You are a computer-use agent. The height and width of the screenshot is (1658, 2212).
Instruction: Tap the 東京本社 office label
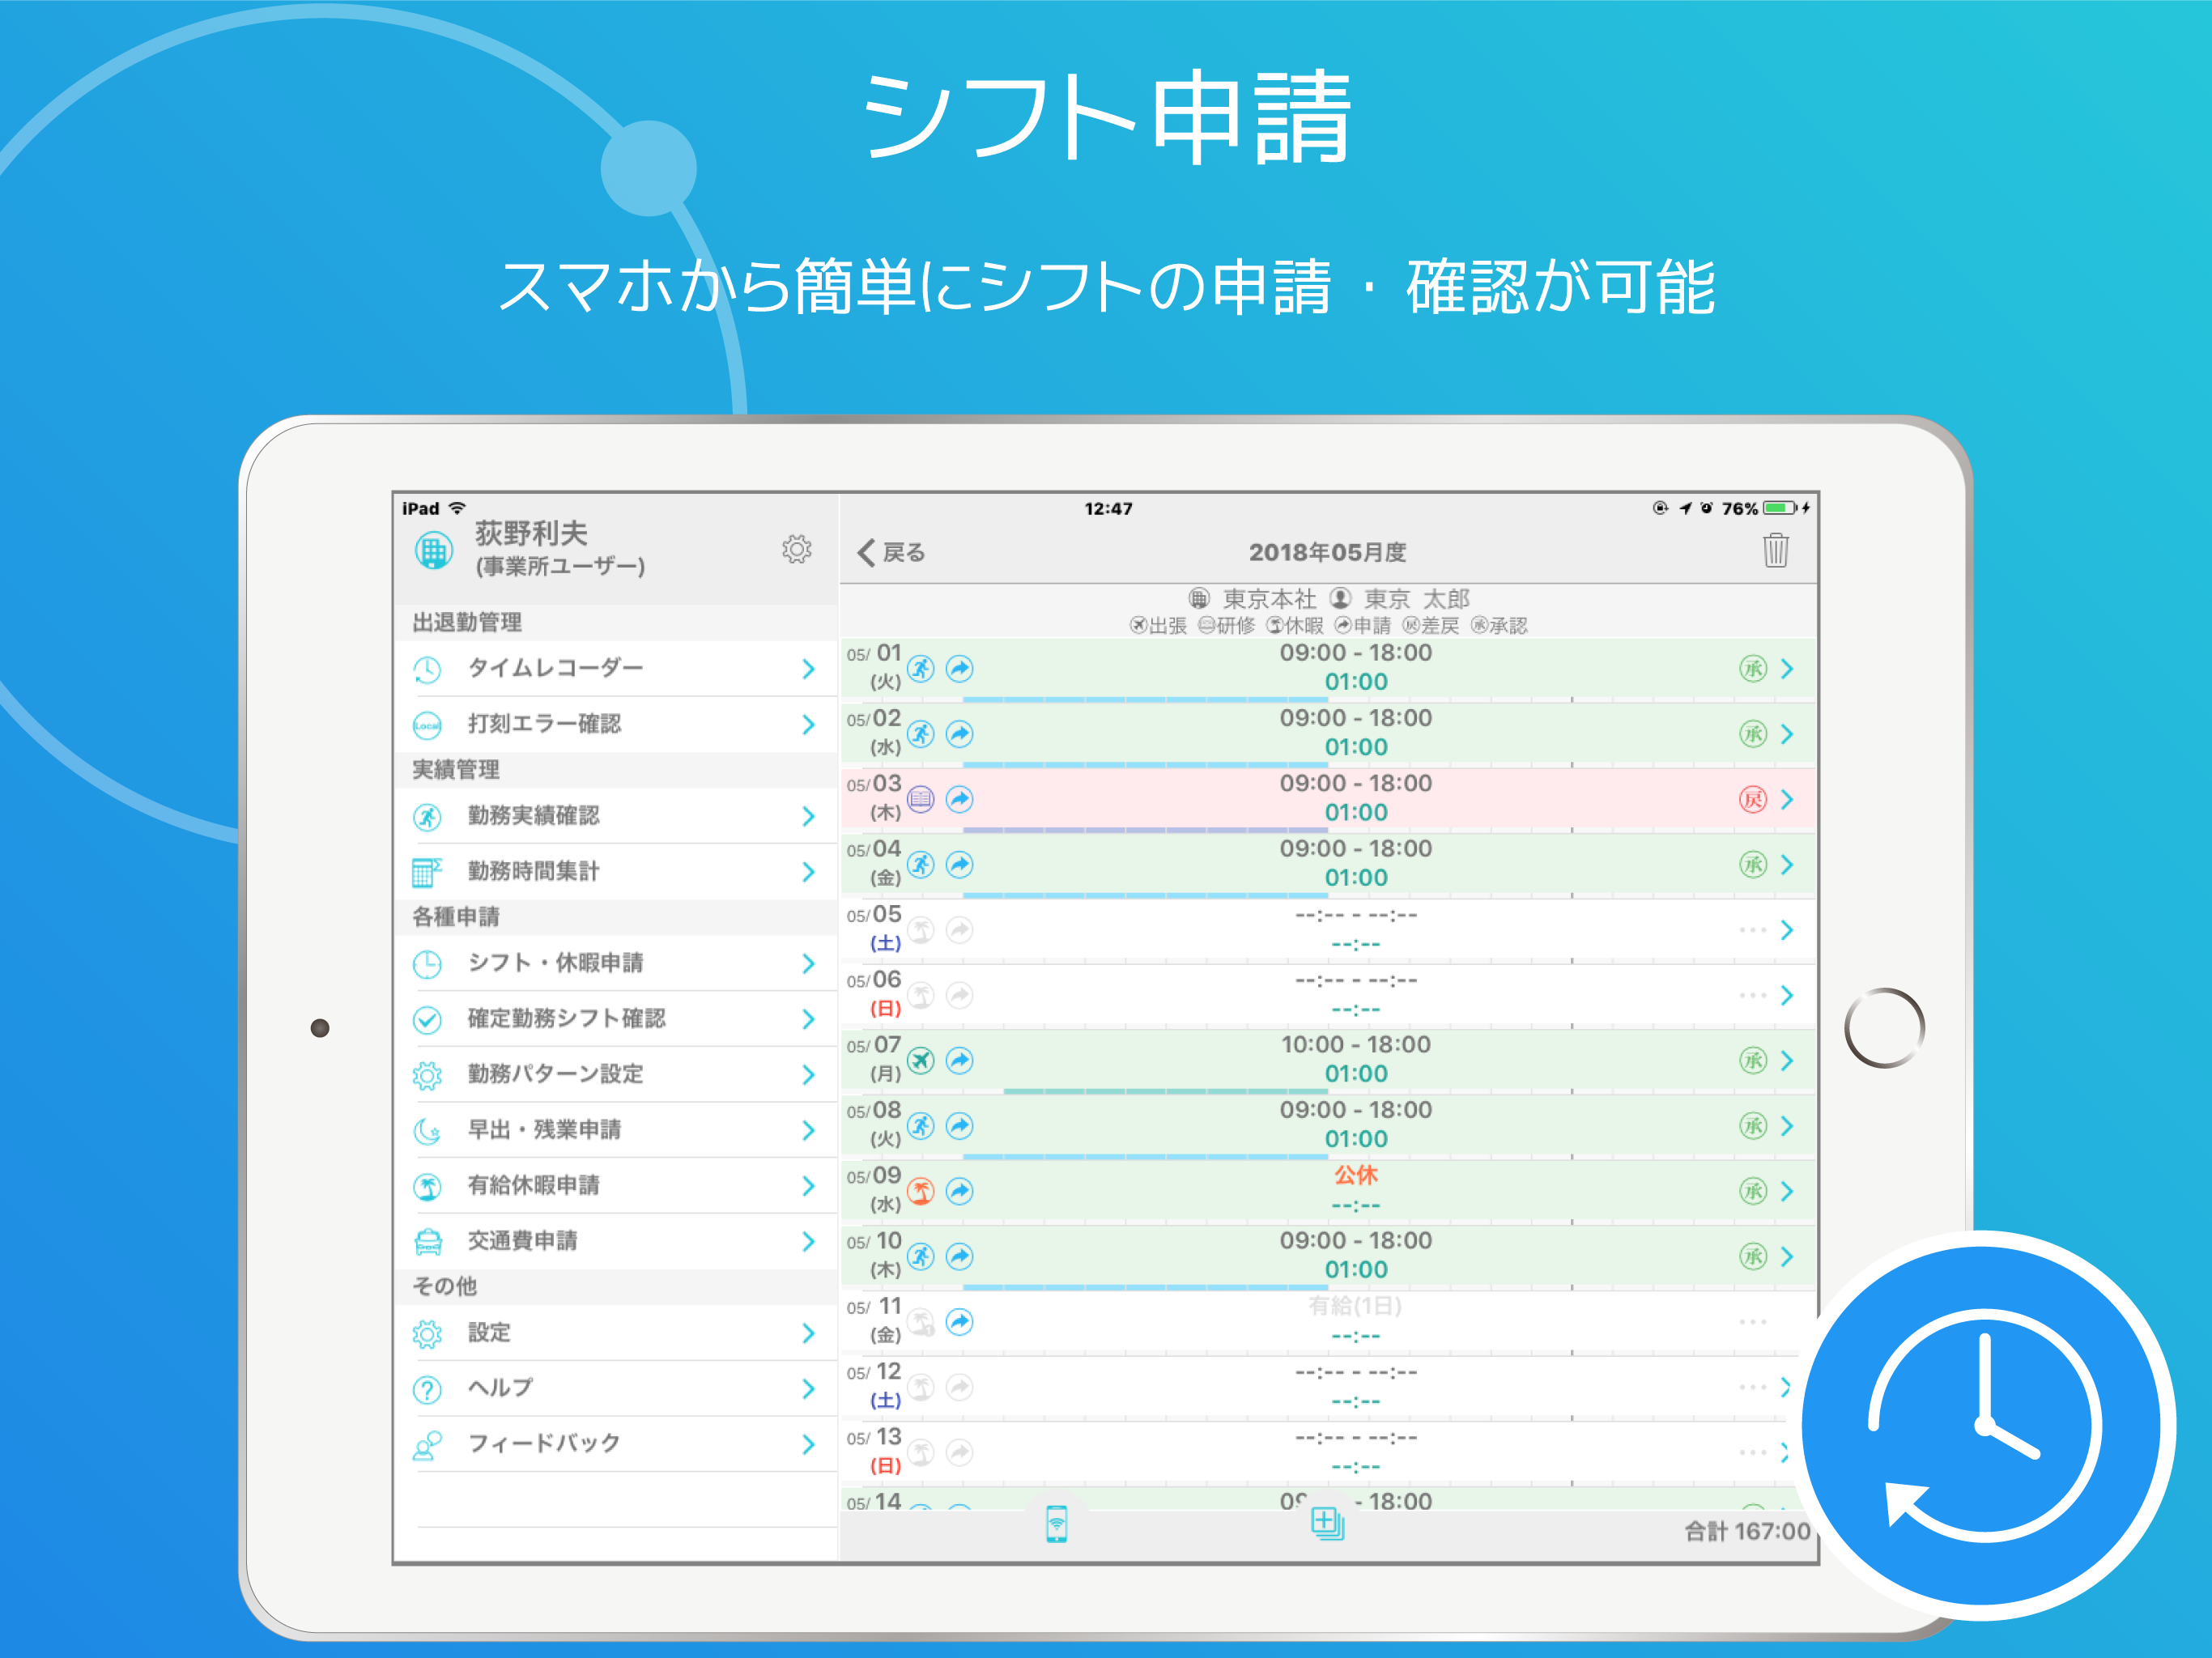click(x=1269, y=598)
